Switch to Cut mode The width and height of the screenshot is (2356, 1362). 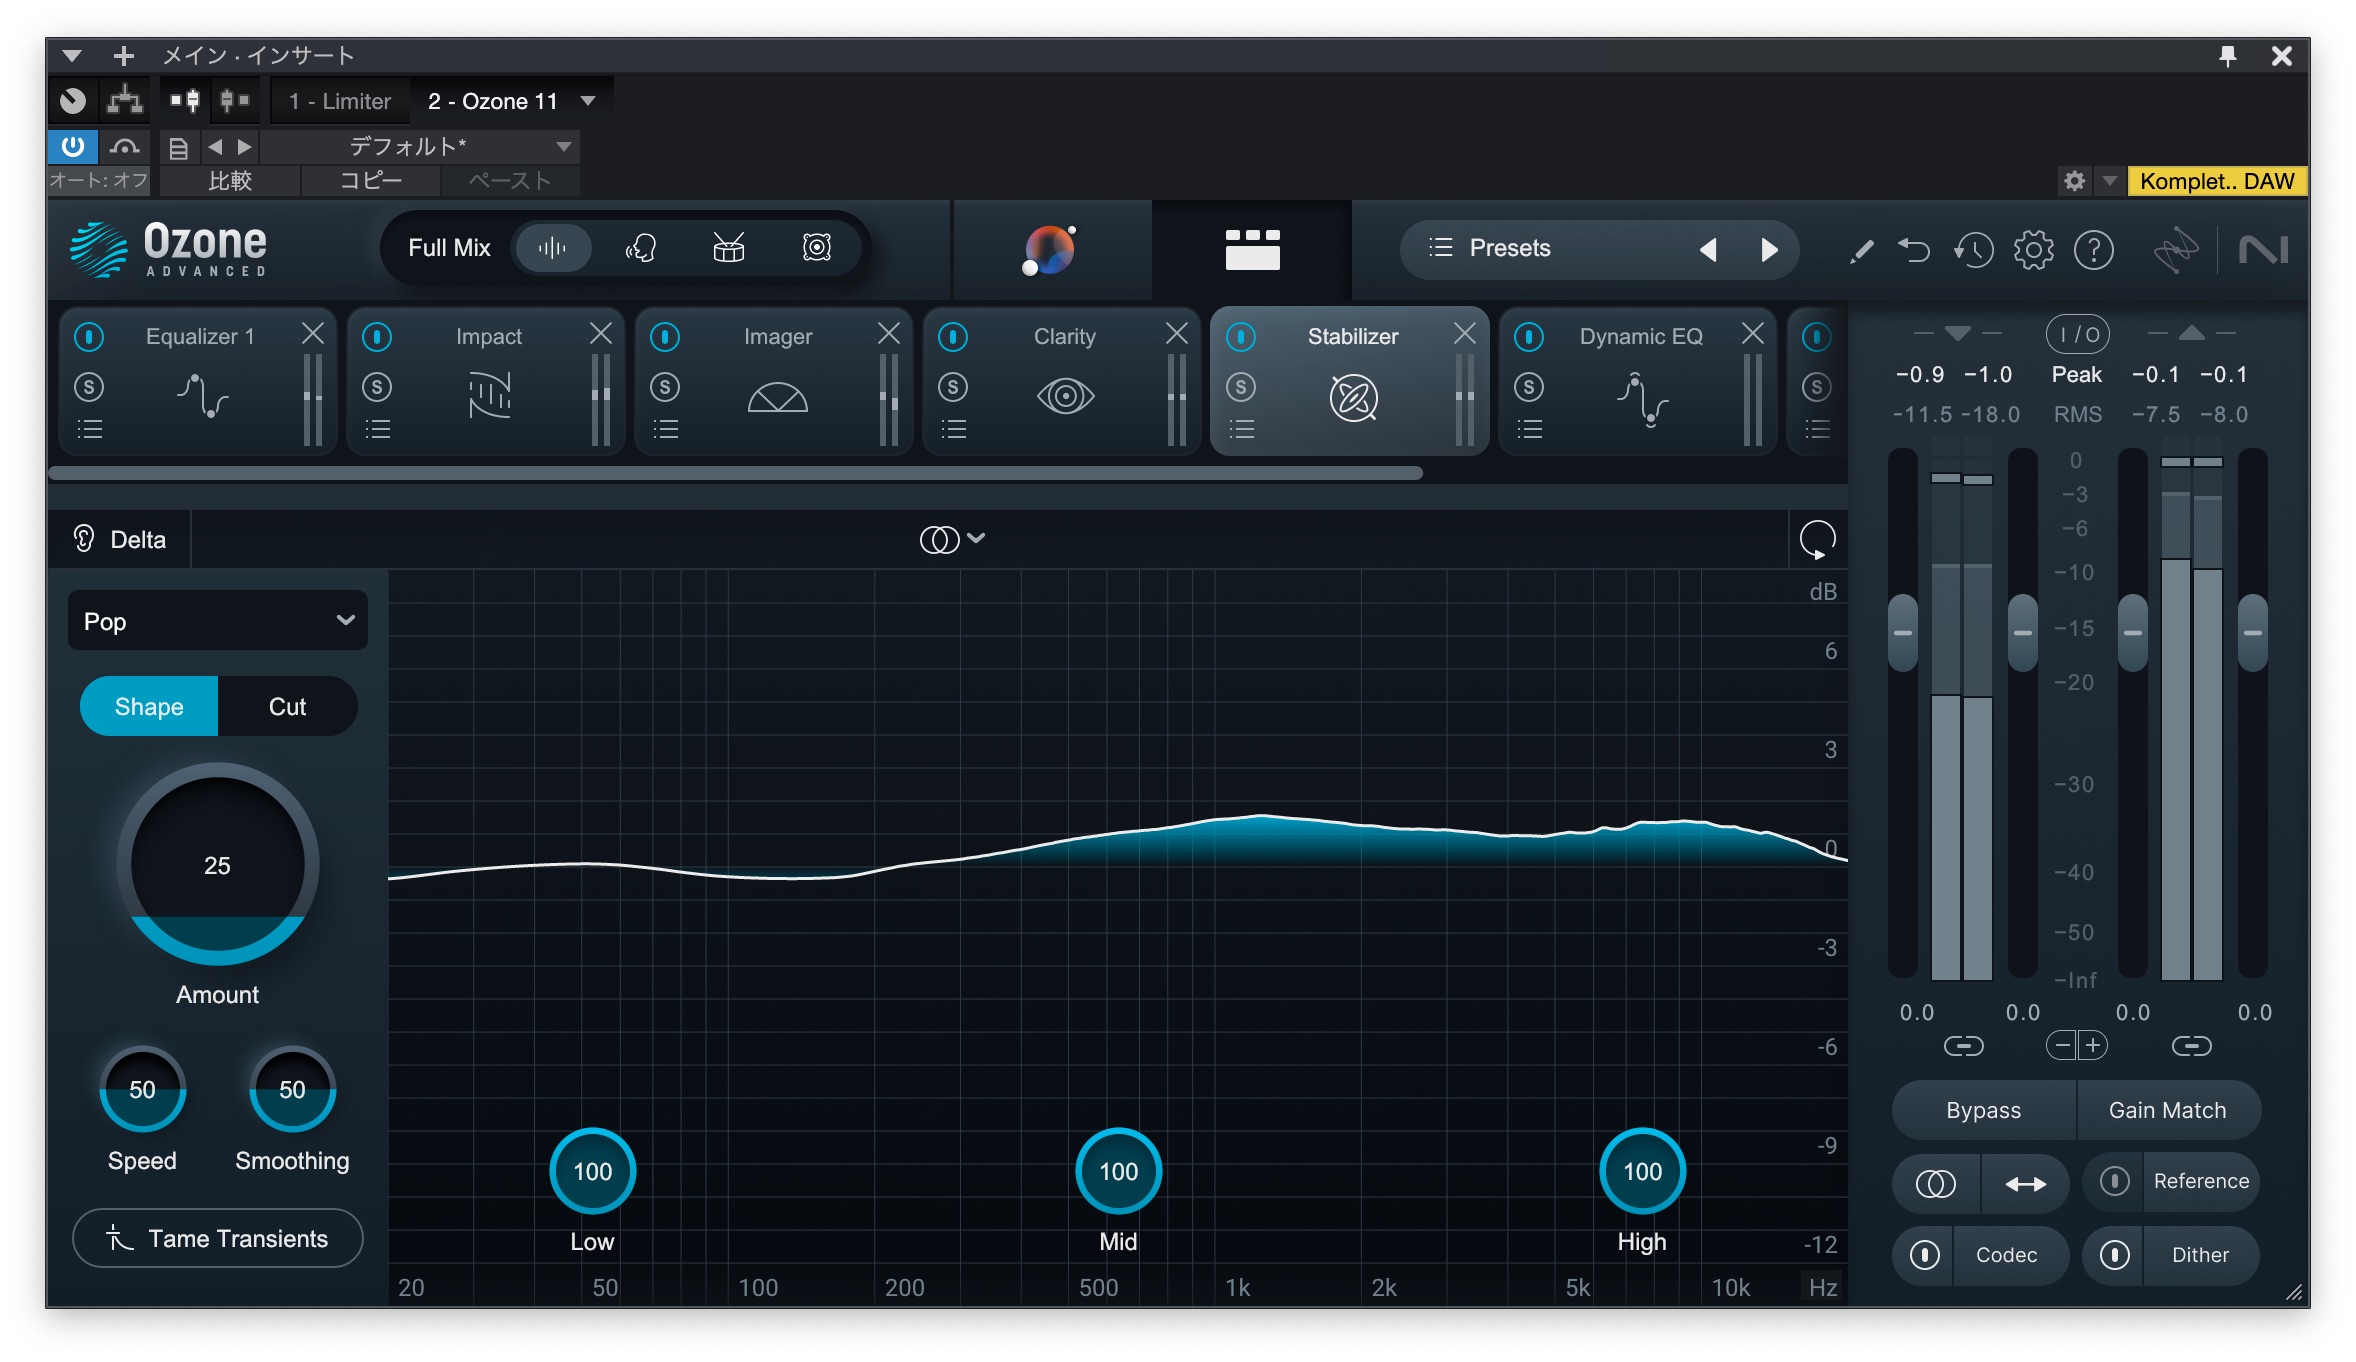tap(287, 707)
